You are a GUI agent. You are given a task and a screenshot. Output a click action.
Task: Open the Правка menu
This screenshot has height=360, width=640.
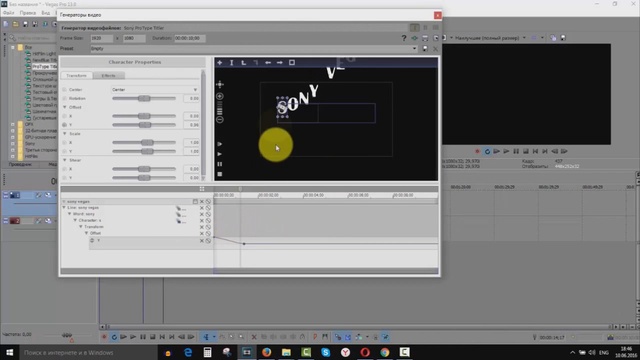pos(28,13)
